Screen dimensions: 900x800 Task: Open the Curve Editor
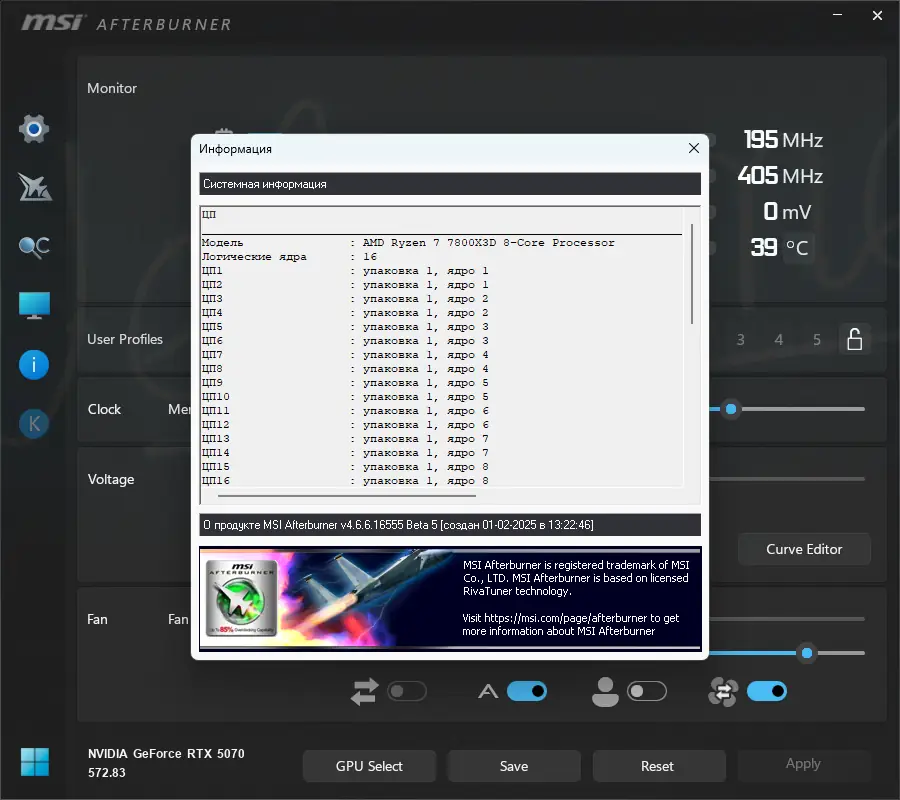pyautogui.click(x=804, y=549)
